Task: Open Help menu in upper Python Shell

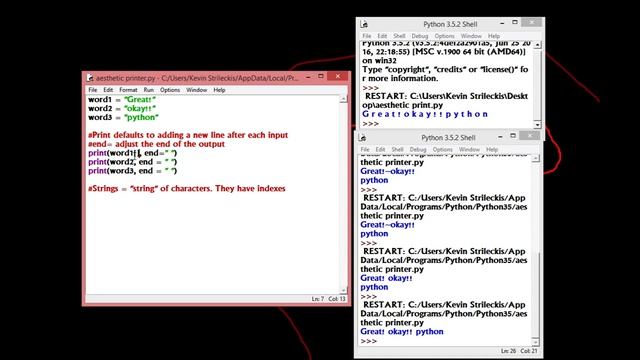Action: point(494,36)
